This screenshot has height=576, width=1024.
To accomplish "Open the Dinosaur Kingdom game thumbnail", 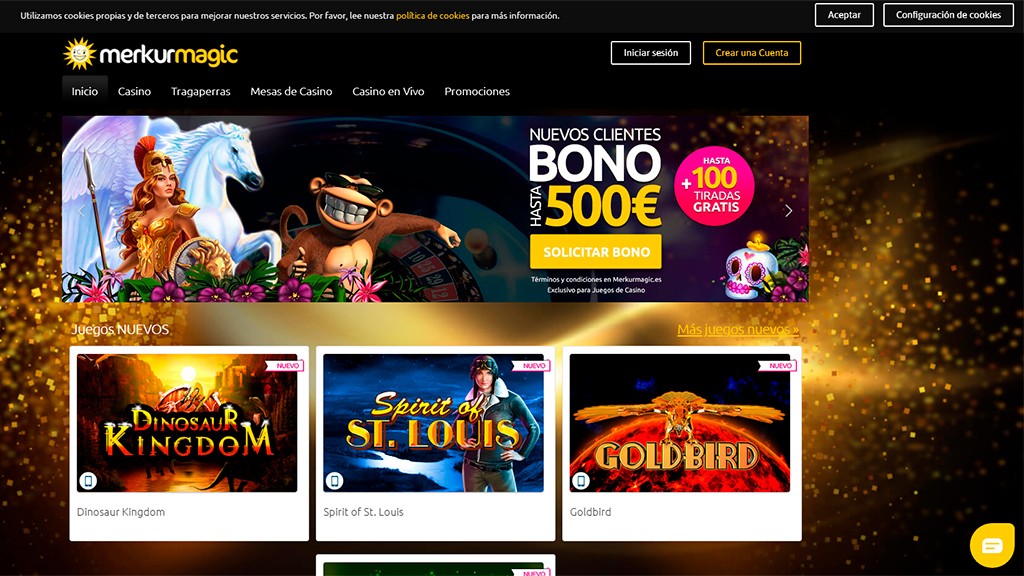I will (x=187, y=423).
